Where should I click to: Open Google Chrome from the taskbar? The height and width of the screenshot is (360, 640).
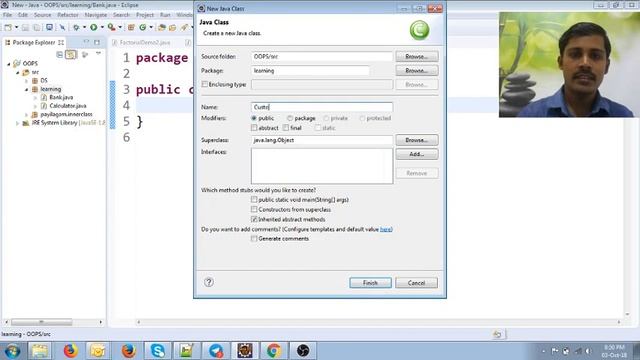click(273, 351)
